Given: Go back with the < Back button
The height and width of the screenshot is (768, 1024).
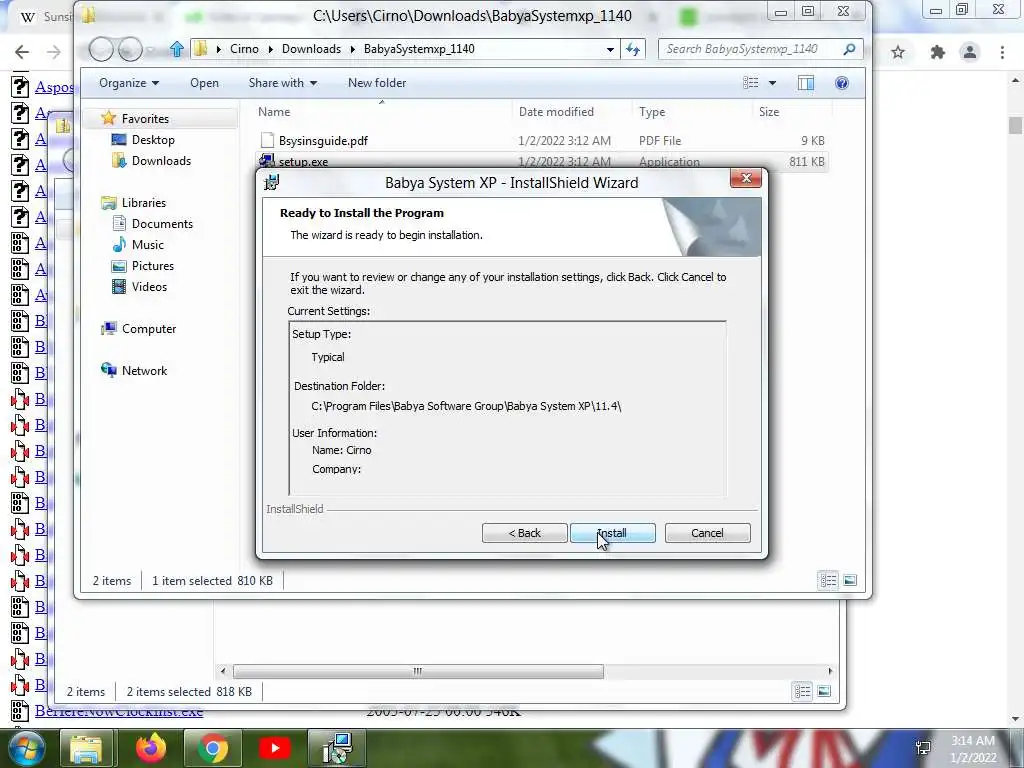Looking at the screenshot, I should [524, 533].
